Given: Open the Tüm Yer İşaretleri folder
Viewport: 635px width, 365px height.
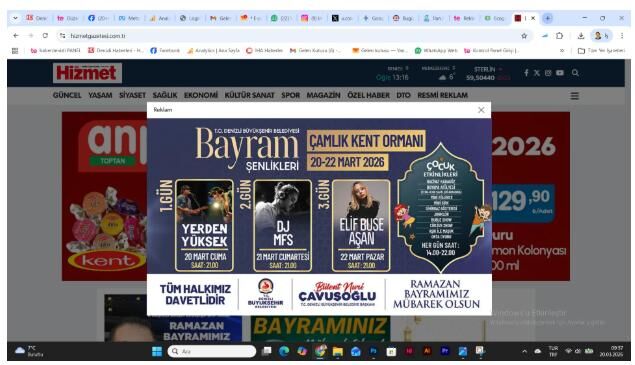Looking at the screenshot, I should [x=601, y=51].
